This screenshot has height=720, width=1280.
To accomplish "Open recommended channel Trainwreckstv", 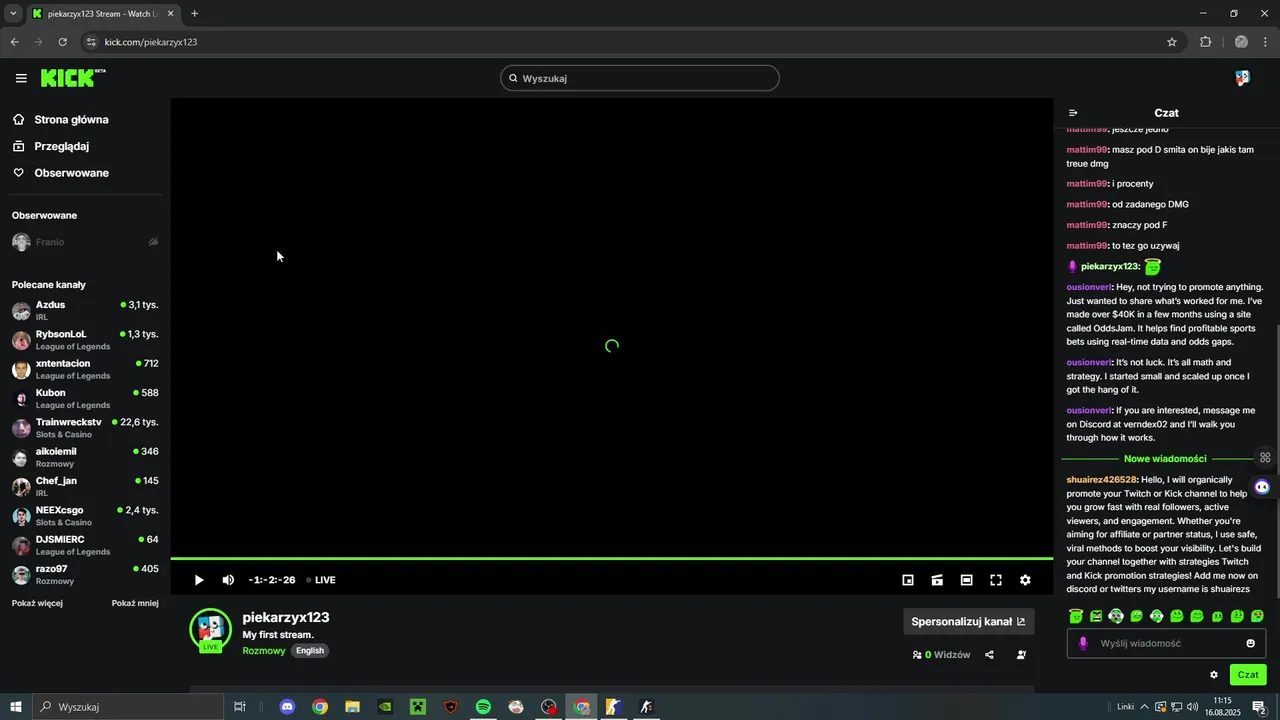I will [85, 428].
